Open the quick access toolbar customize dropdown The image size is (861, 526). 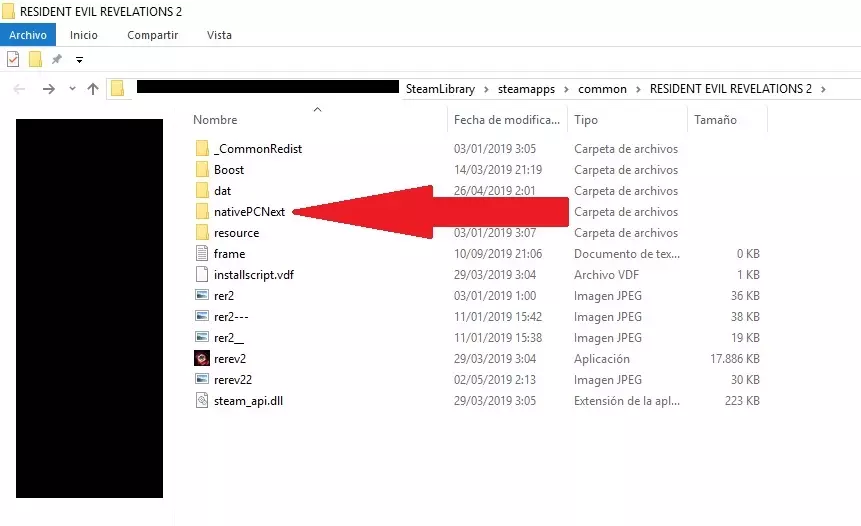pyautogui.click(x=79, y=60)
